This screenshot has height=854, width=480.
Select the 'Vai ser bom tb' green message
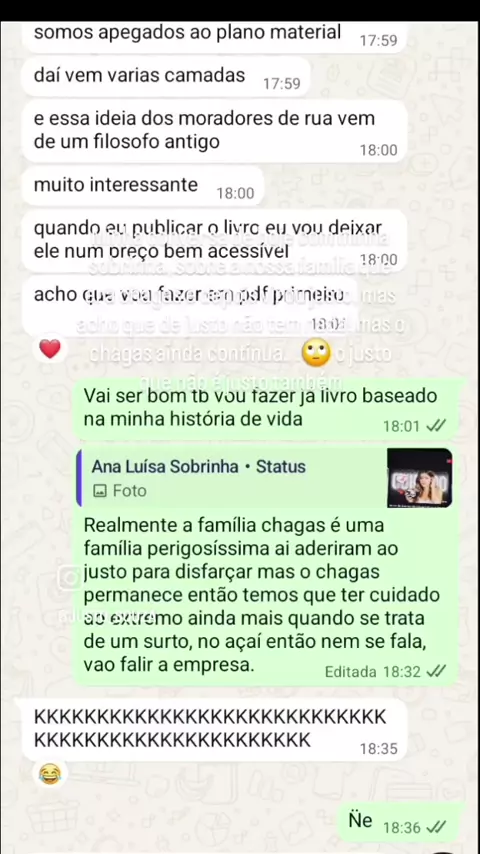pos(268,408)
